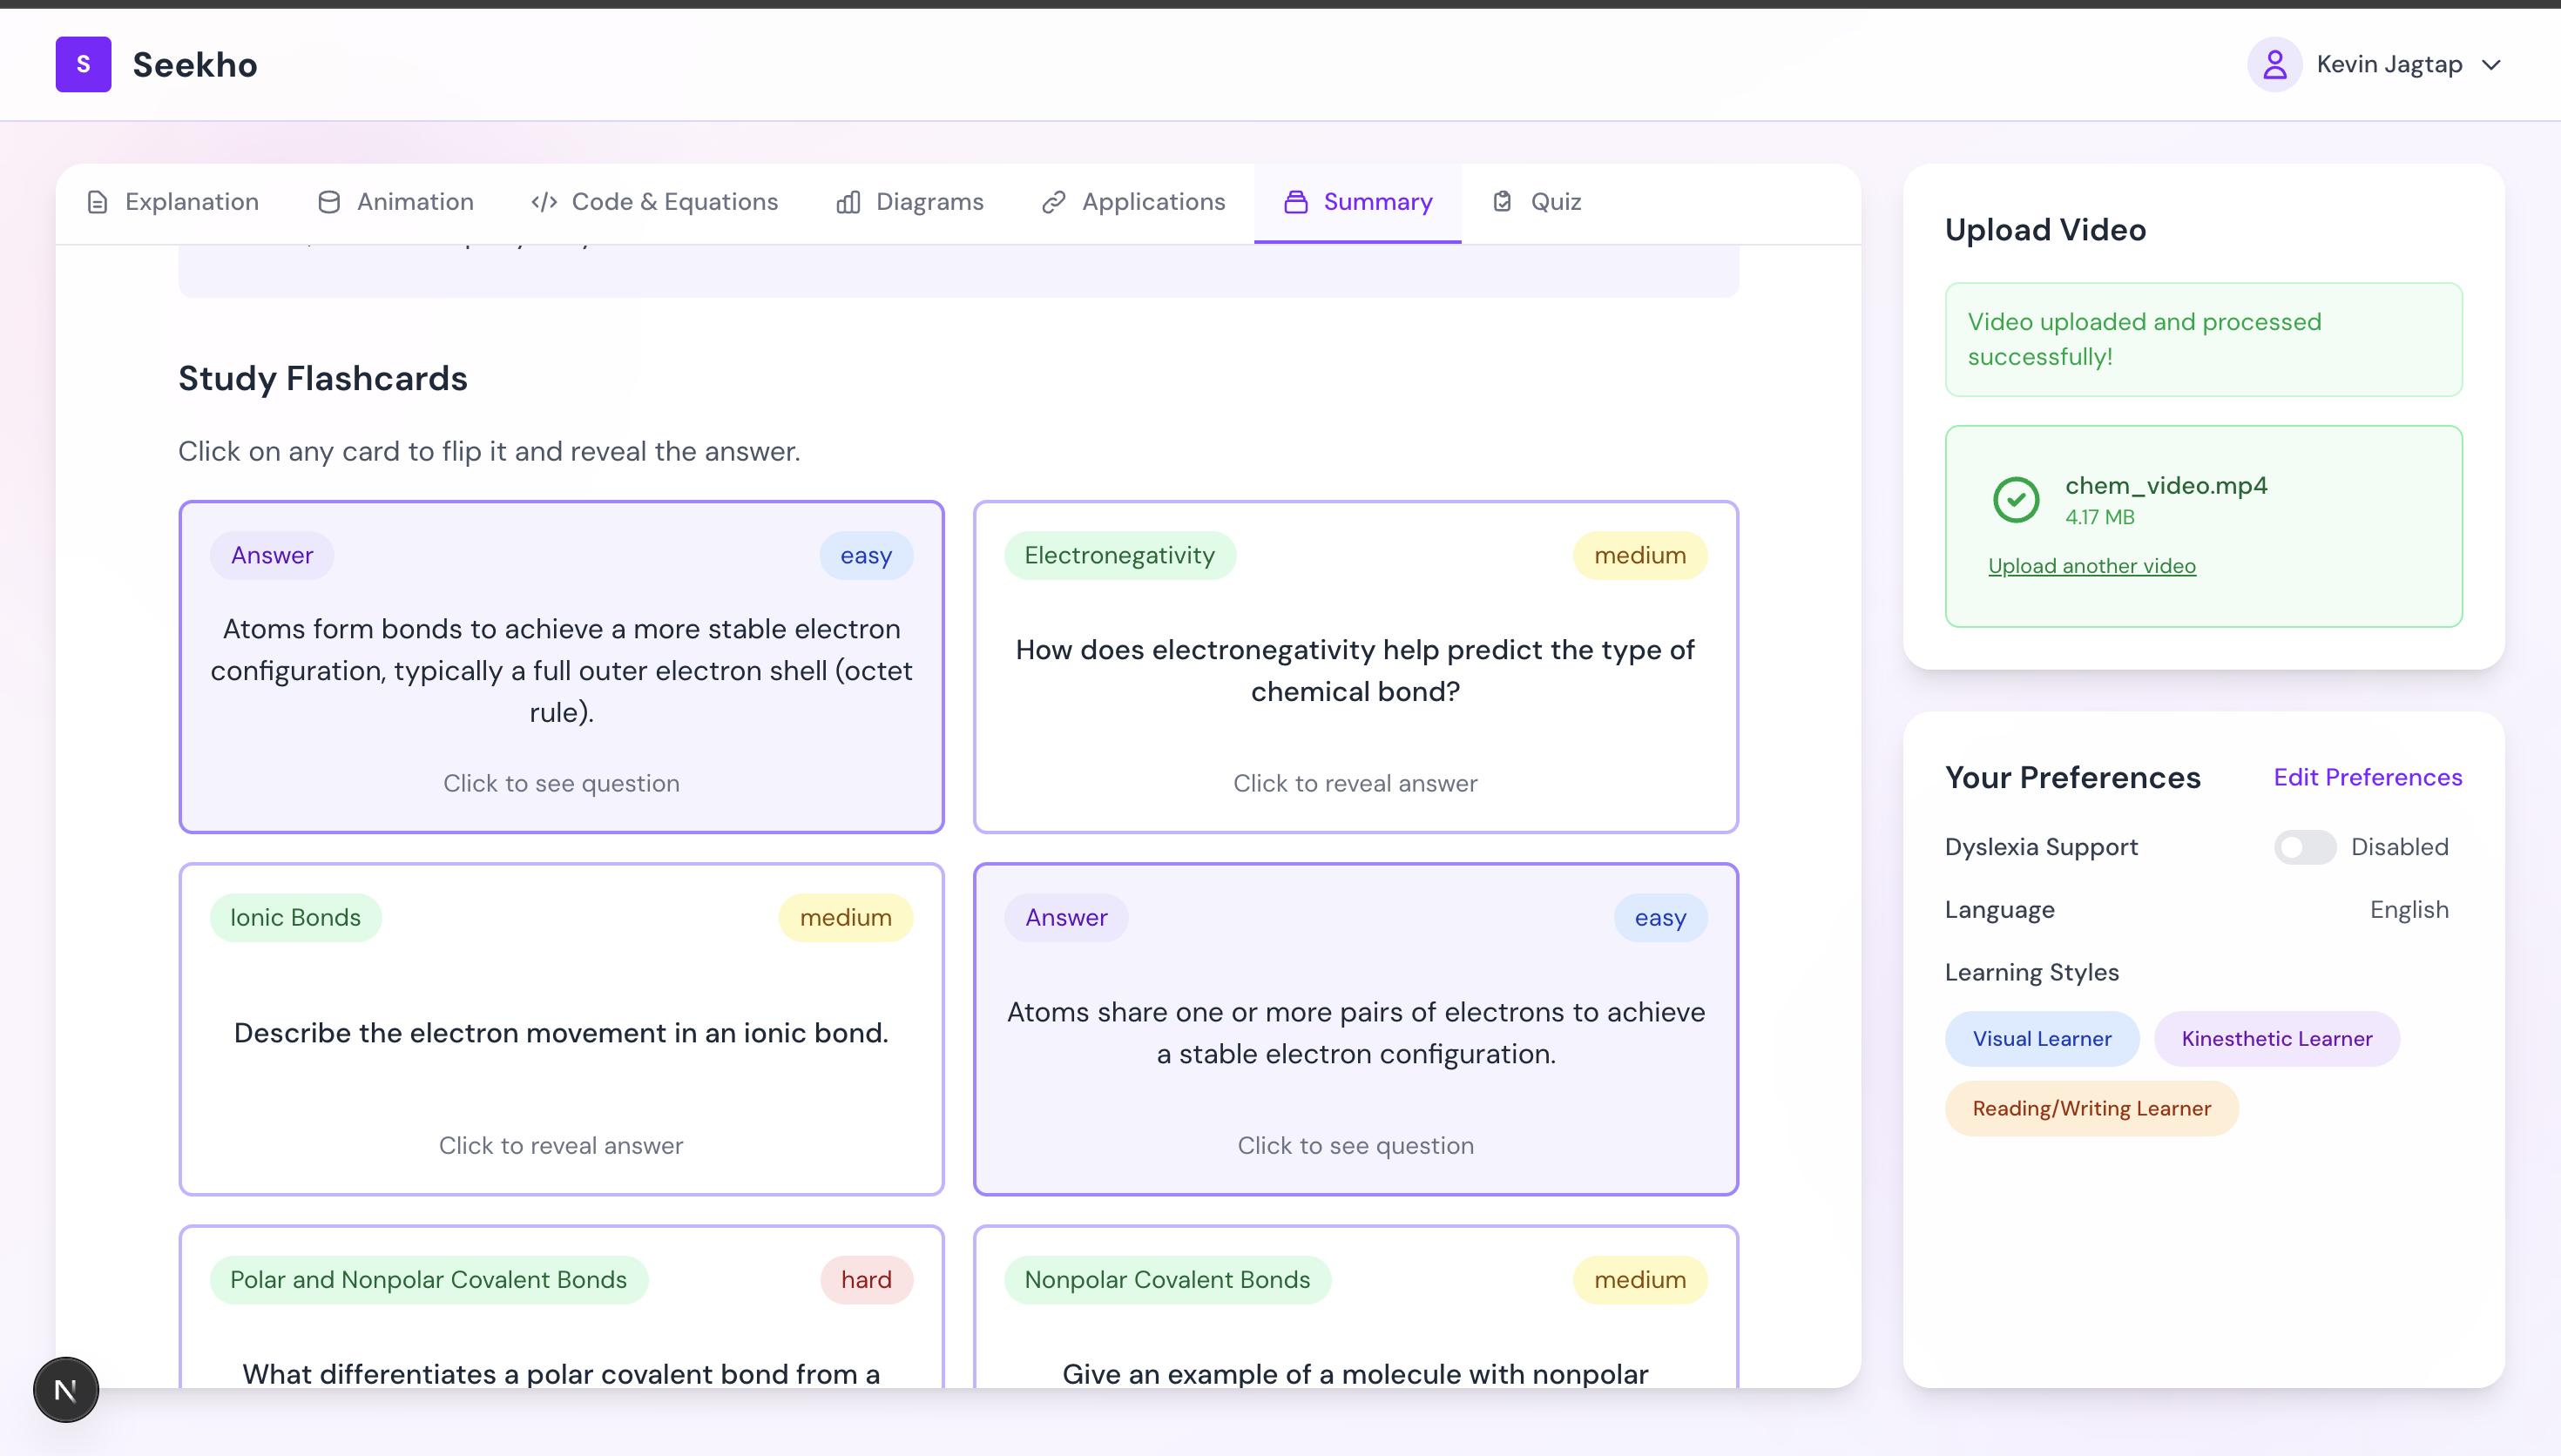
Task: Expand the Kevin Jagtap account chevron
Action: click(2491, 65)
